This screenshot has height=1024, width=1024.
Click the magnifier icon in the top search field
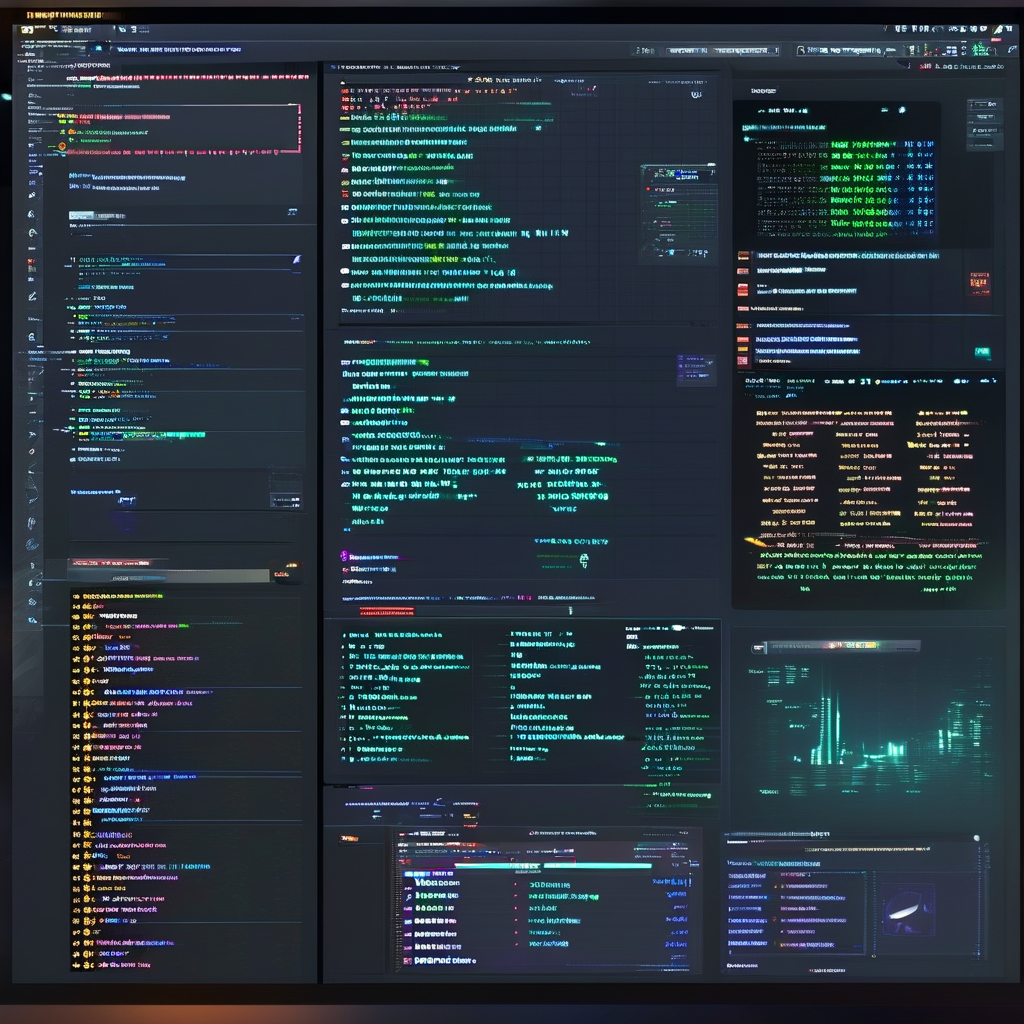[x=801, y=50]
